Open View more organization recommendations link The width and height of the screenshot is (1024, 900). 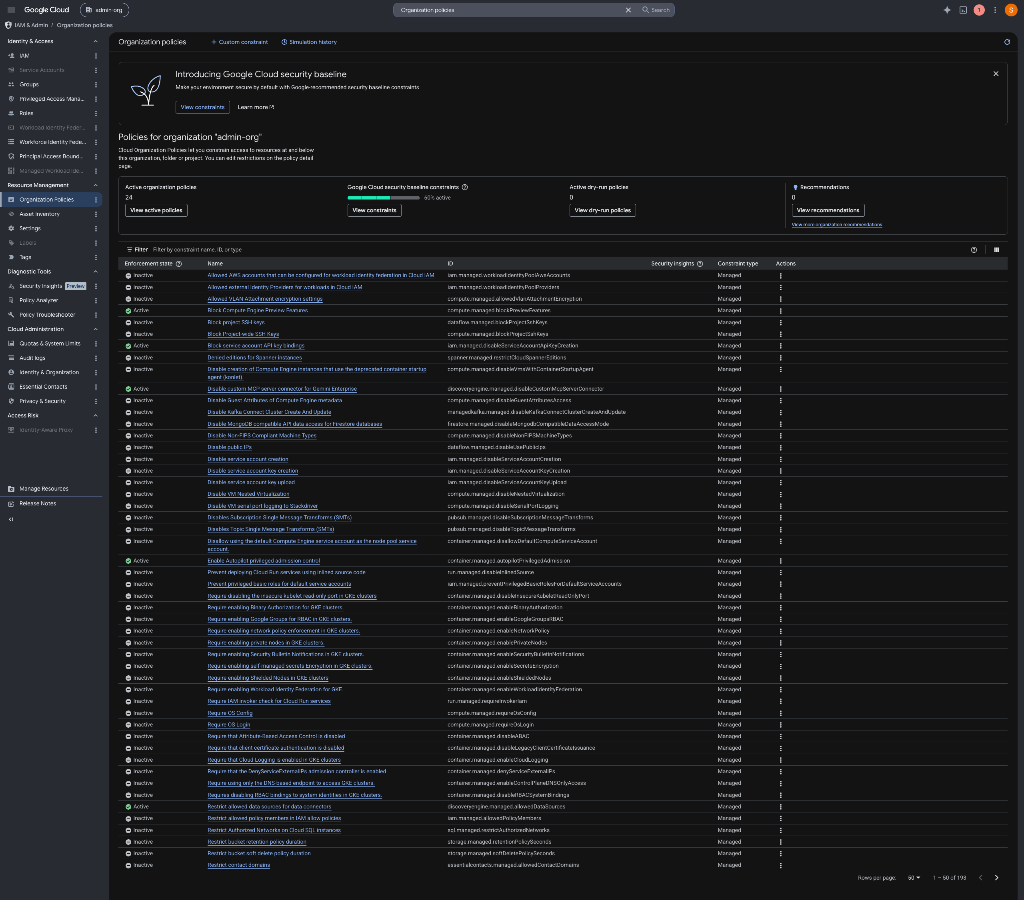pos(837,225)
